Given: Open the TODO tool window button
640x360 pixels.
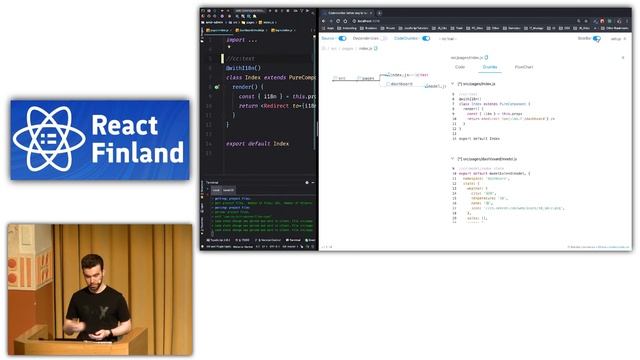Looking at the screenshot, I should [x=243, y=240].
